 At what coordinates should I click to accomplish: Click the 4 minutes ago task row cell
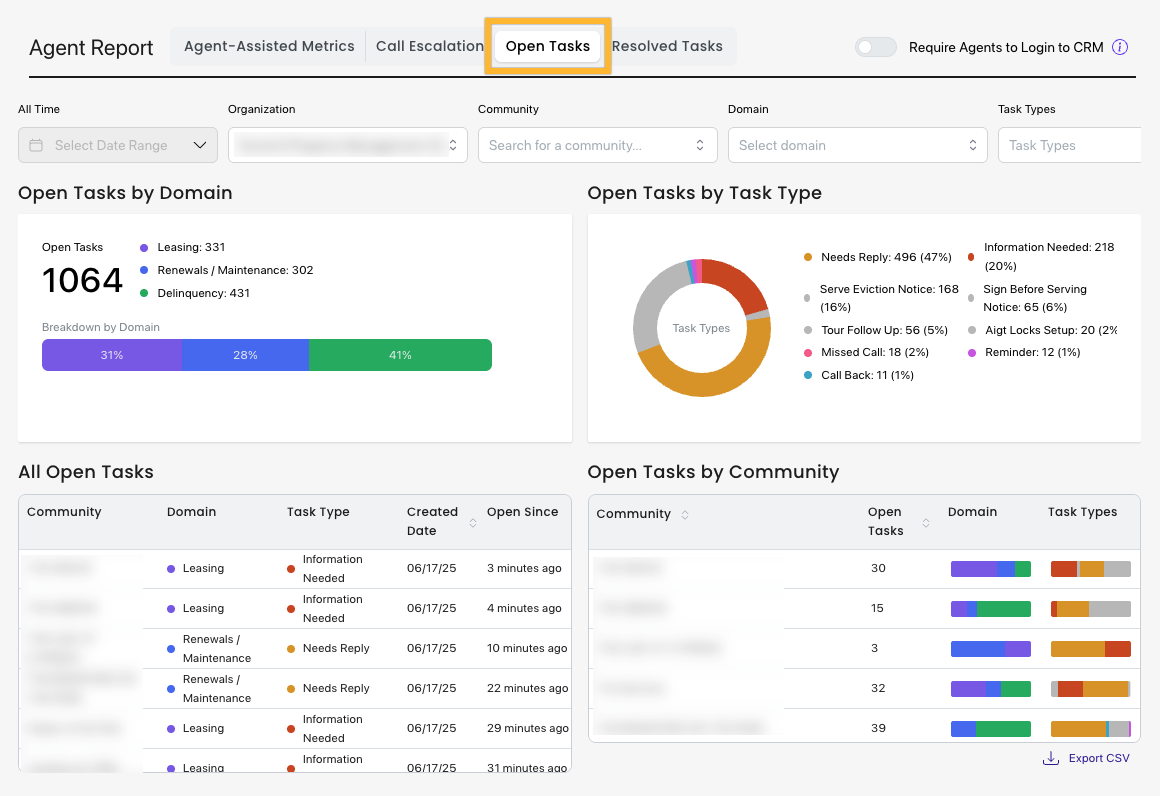click(524, 608)
